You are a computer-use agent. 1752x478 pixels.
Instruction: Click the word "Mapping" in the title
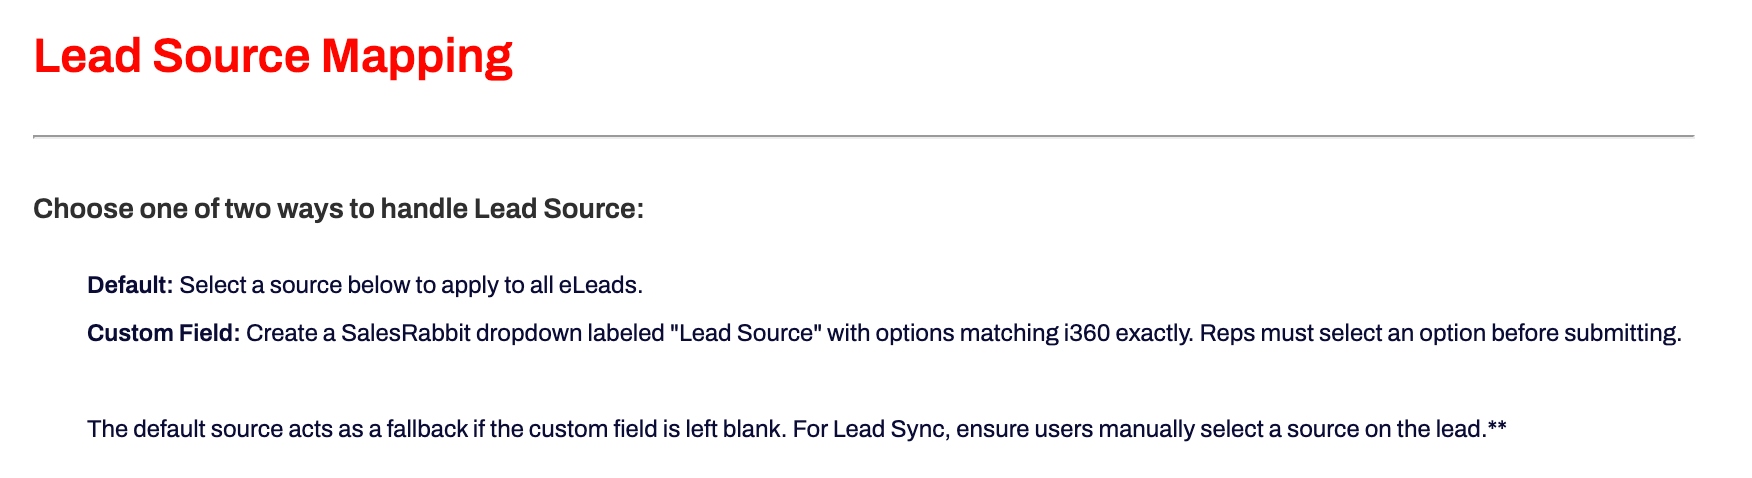(416, 56)
